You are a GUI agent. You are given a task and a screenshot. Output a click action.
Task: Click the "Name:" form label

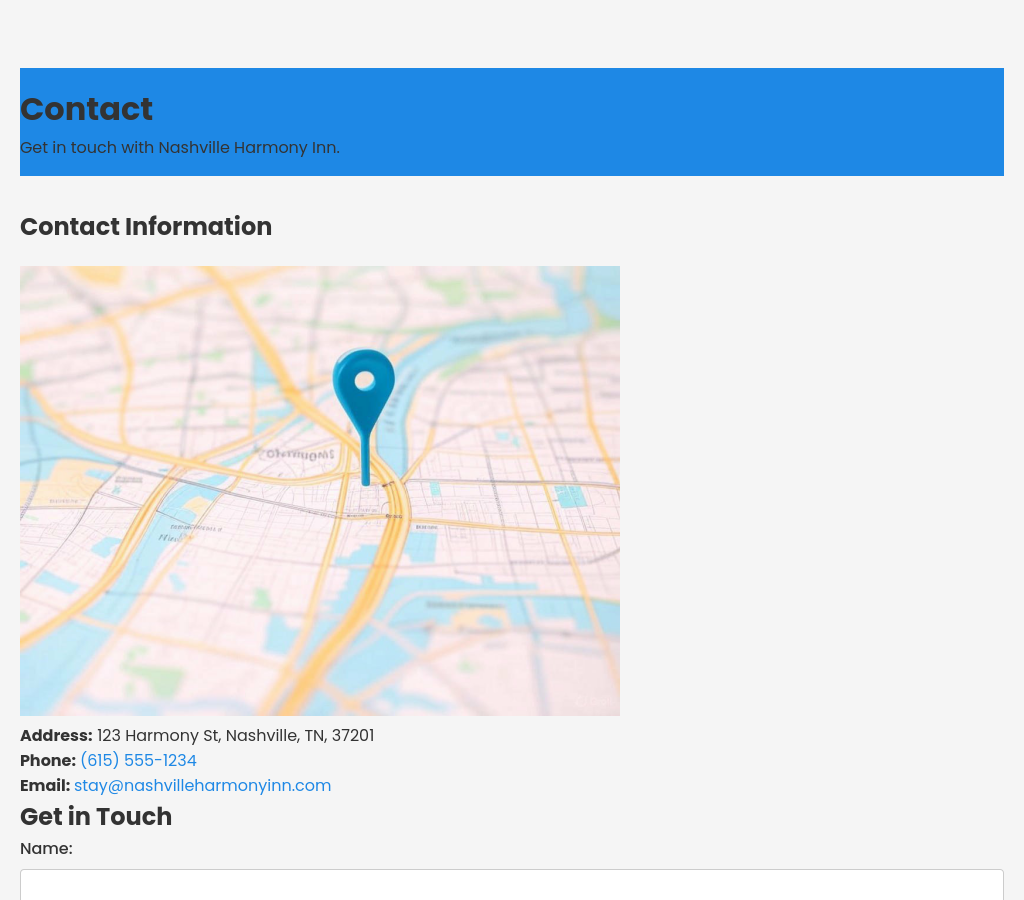pyautogui.click(x=46, y=849)
